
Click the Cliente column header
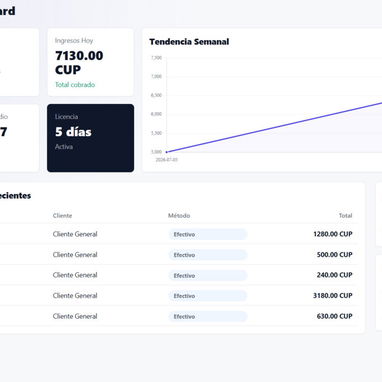point(62,216)
